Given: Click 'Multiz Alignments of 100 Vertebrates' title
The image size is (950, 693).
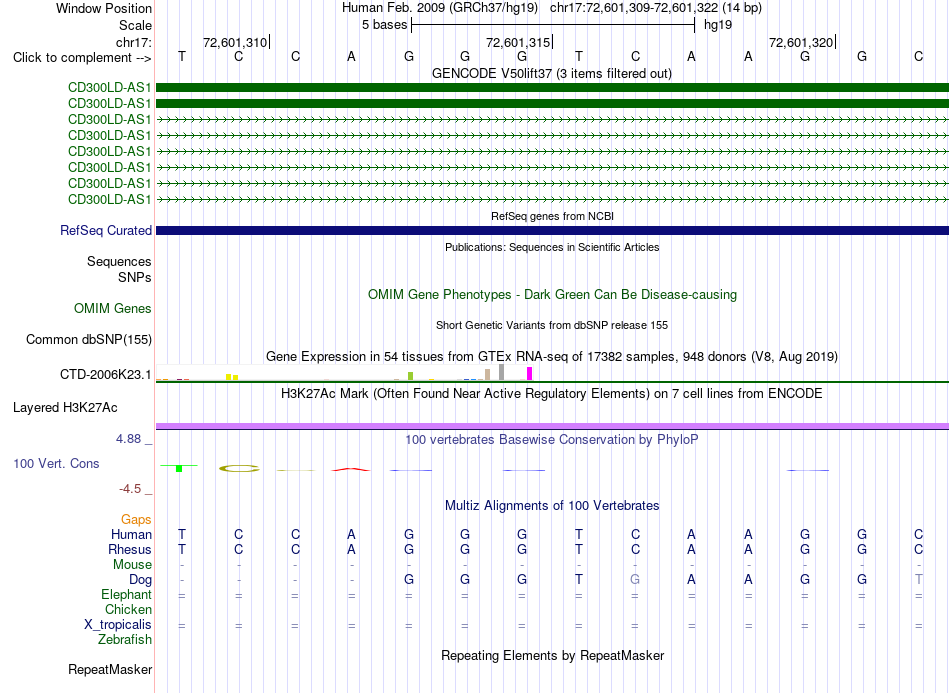Looking at the screenshot, I should [552, 505].
